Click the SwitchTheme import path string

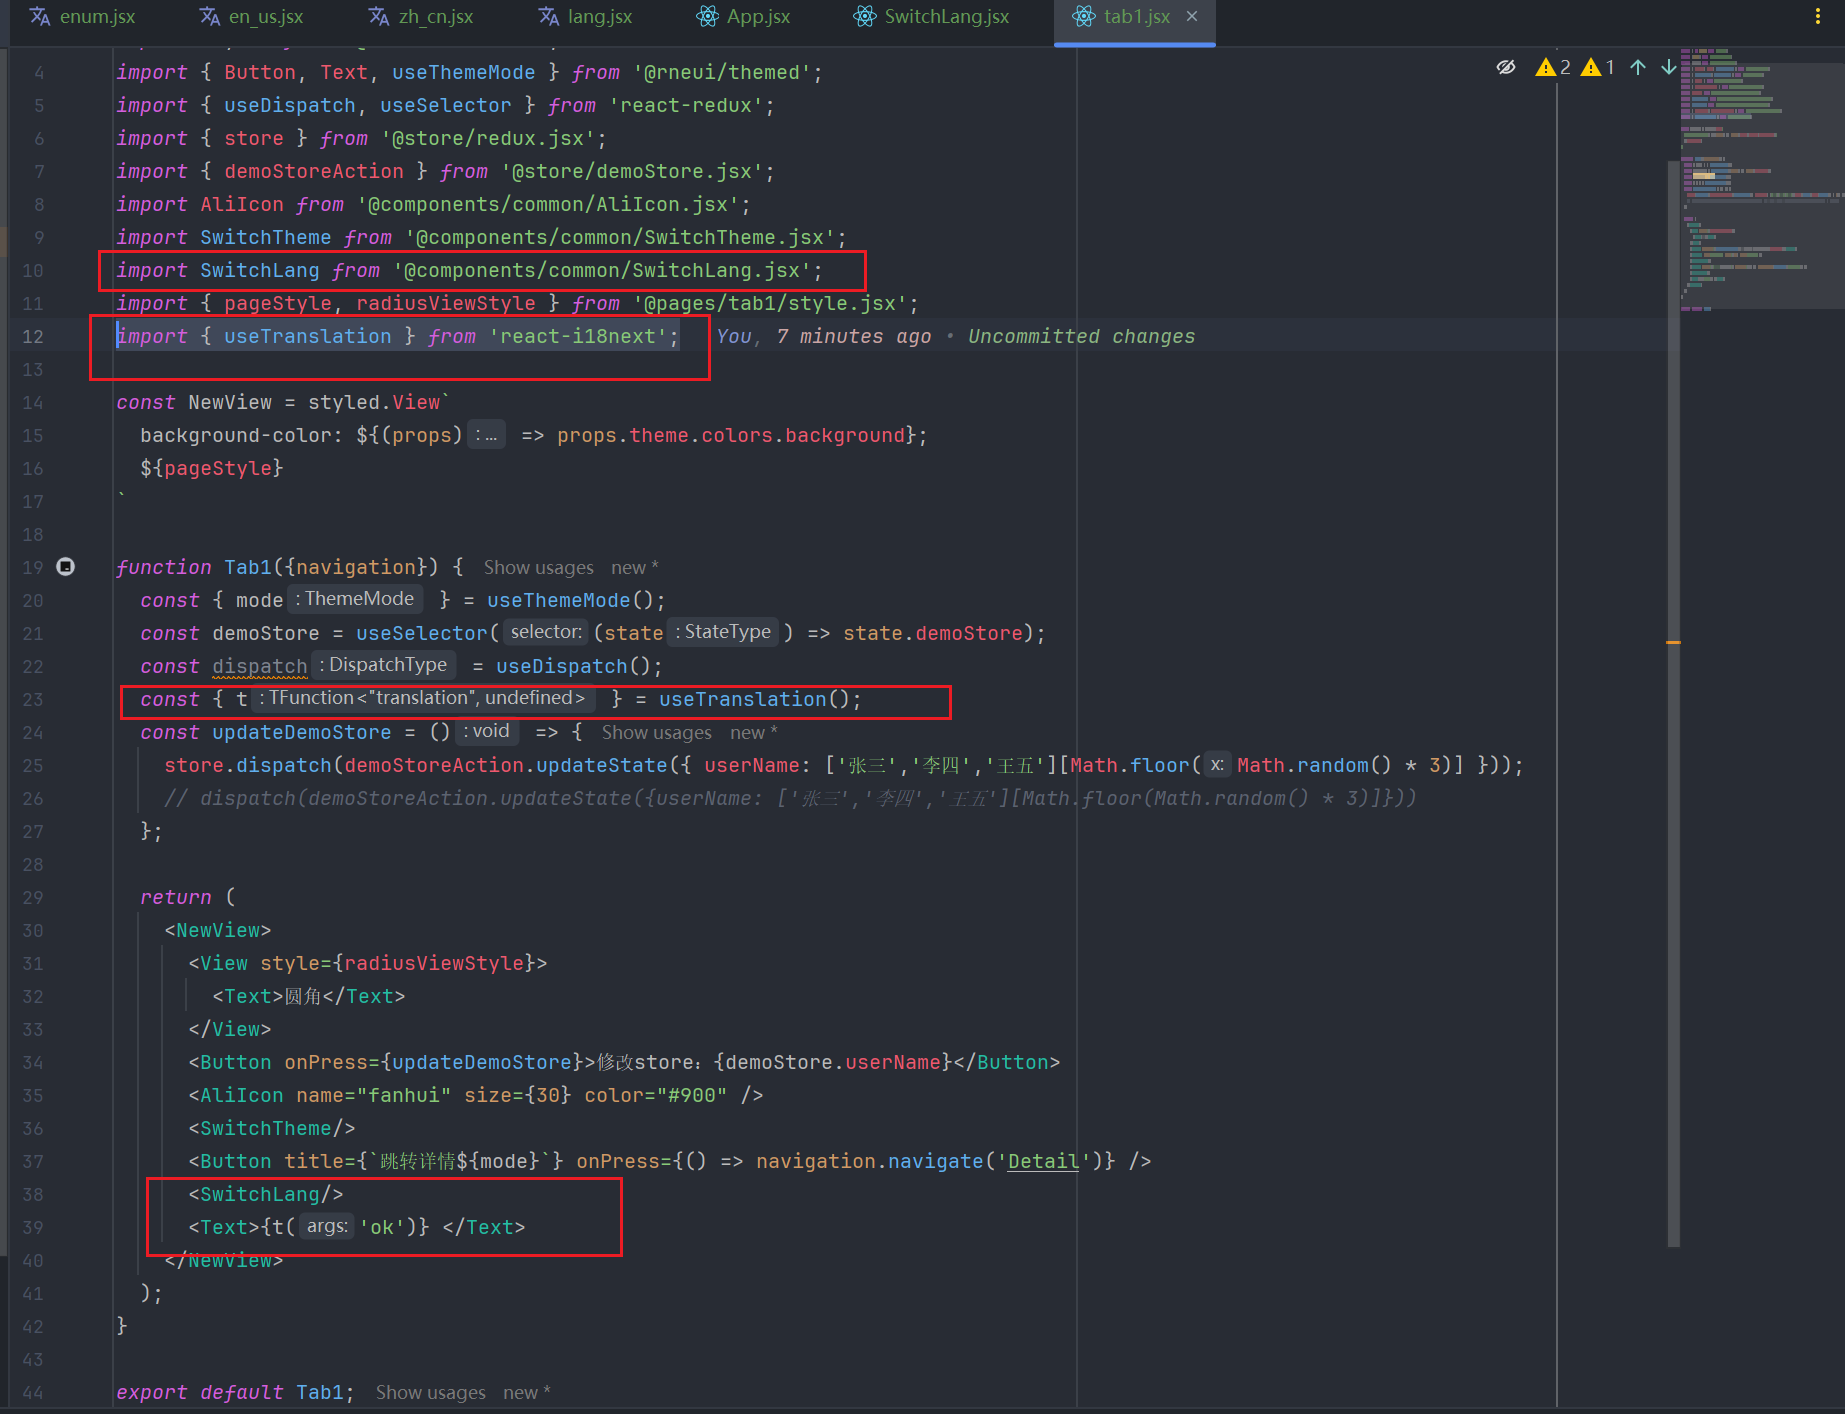(x=619, y=238)
